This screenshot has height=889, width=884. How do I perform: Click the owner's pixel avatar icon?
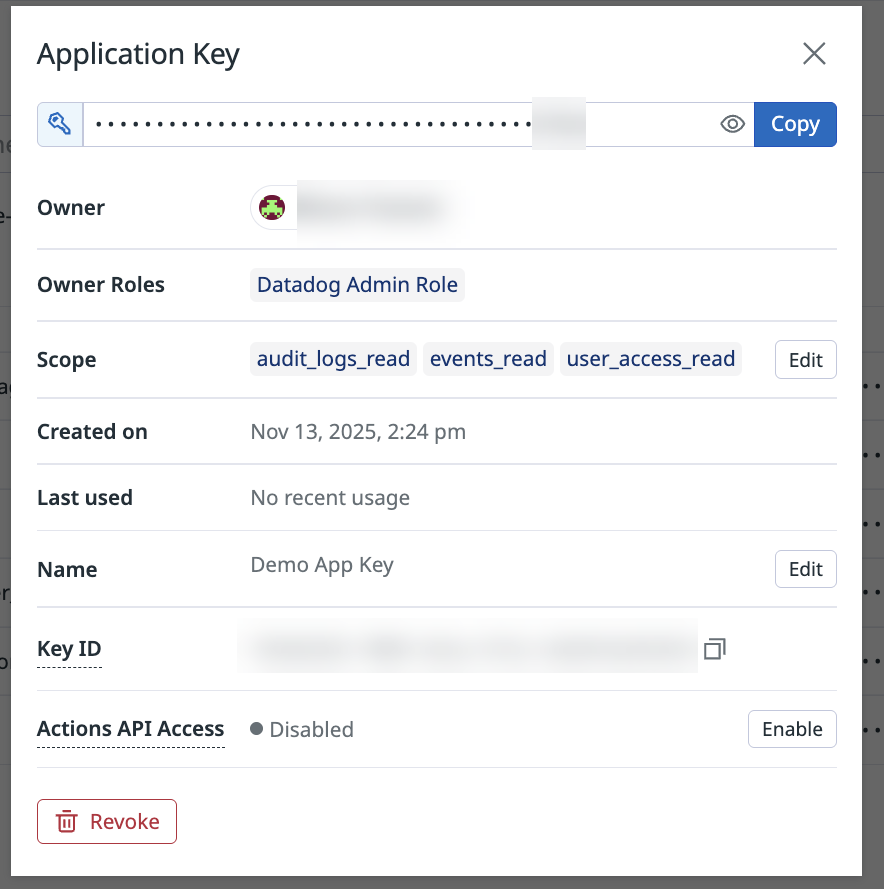click(x=272, y=208)
